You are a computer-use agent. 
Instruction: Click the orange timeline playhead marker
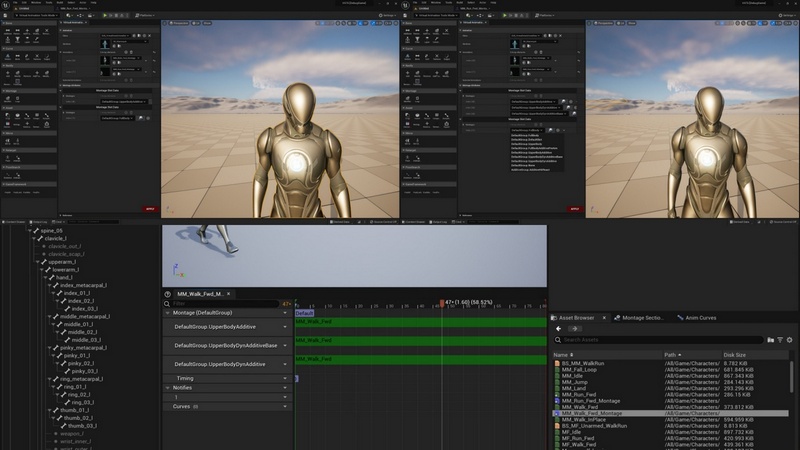(442, 302)
